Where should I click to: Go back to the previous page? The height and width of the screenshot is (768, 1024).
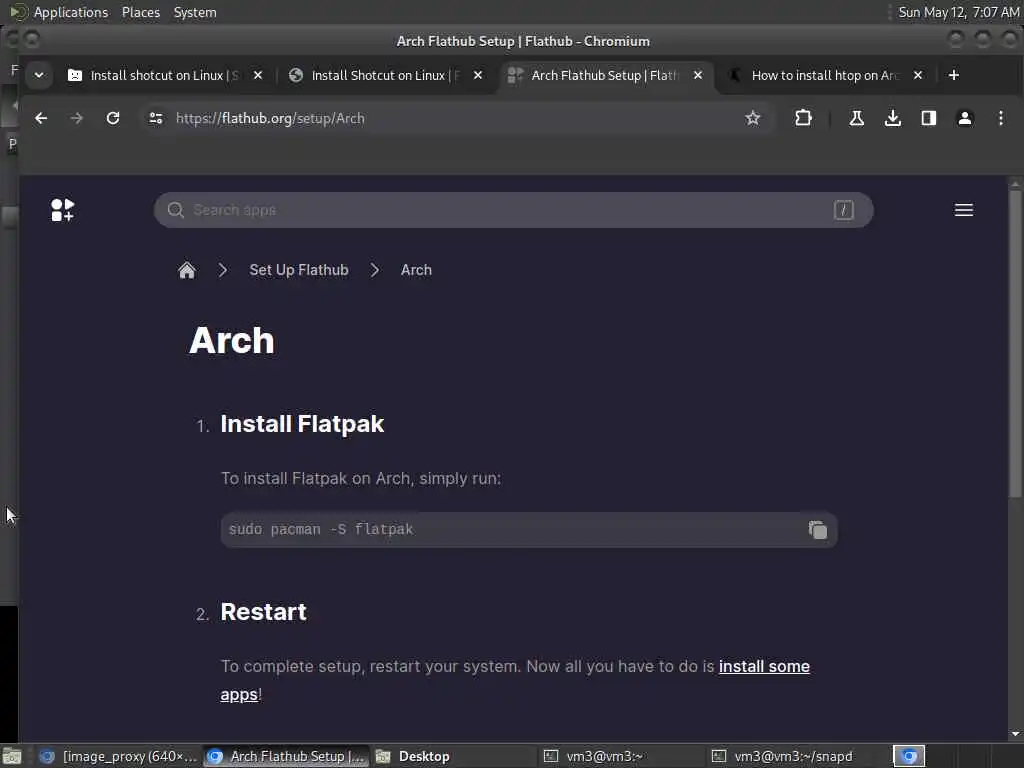(x=41, y=118)
